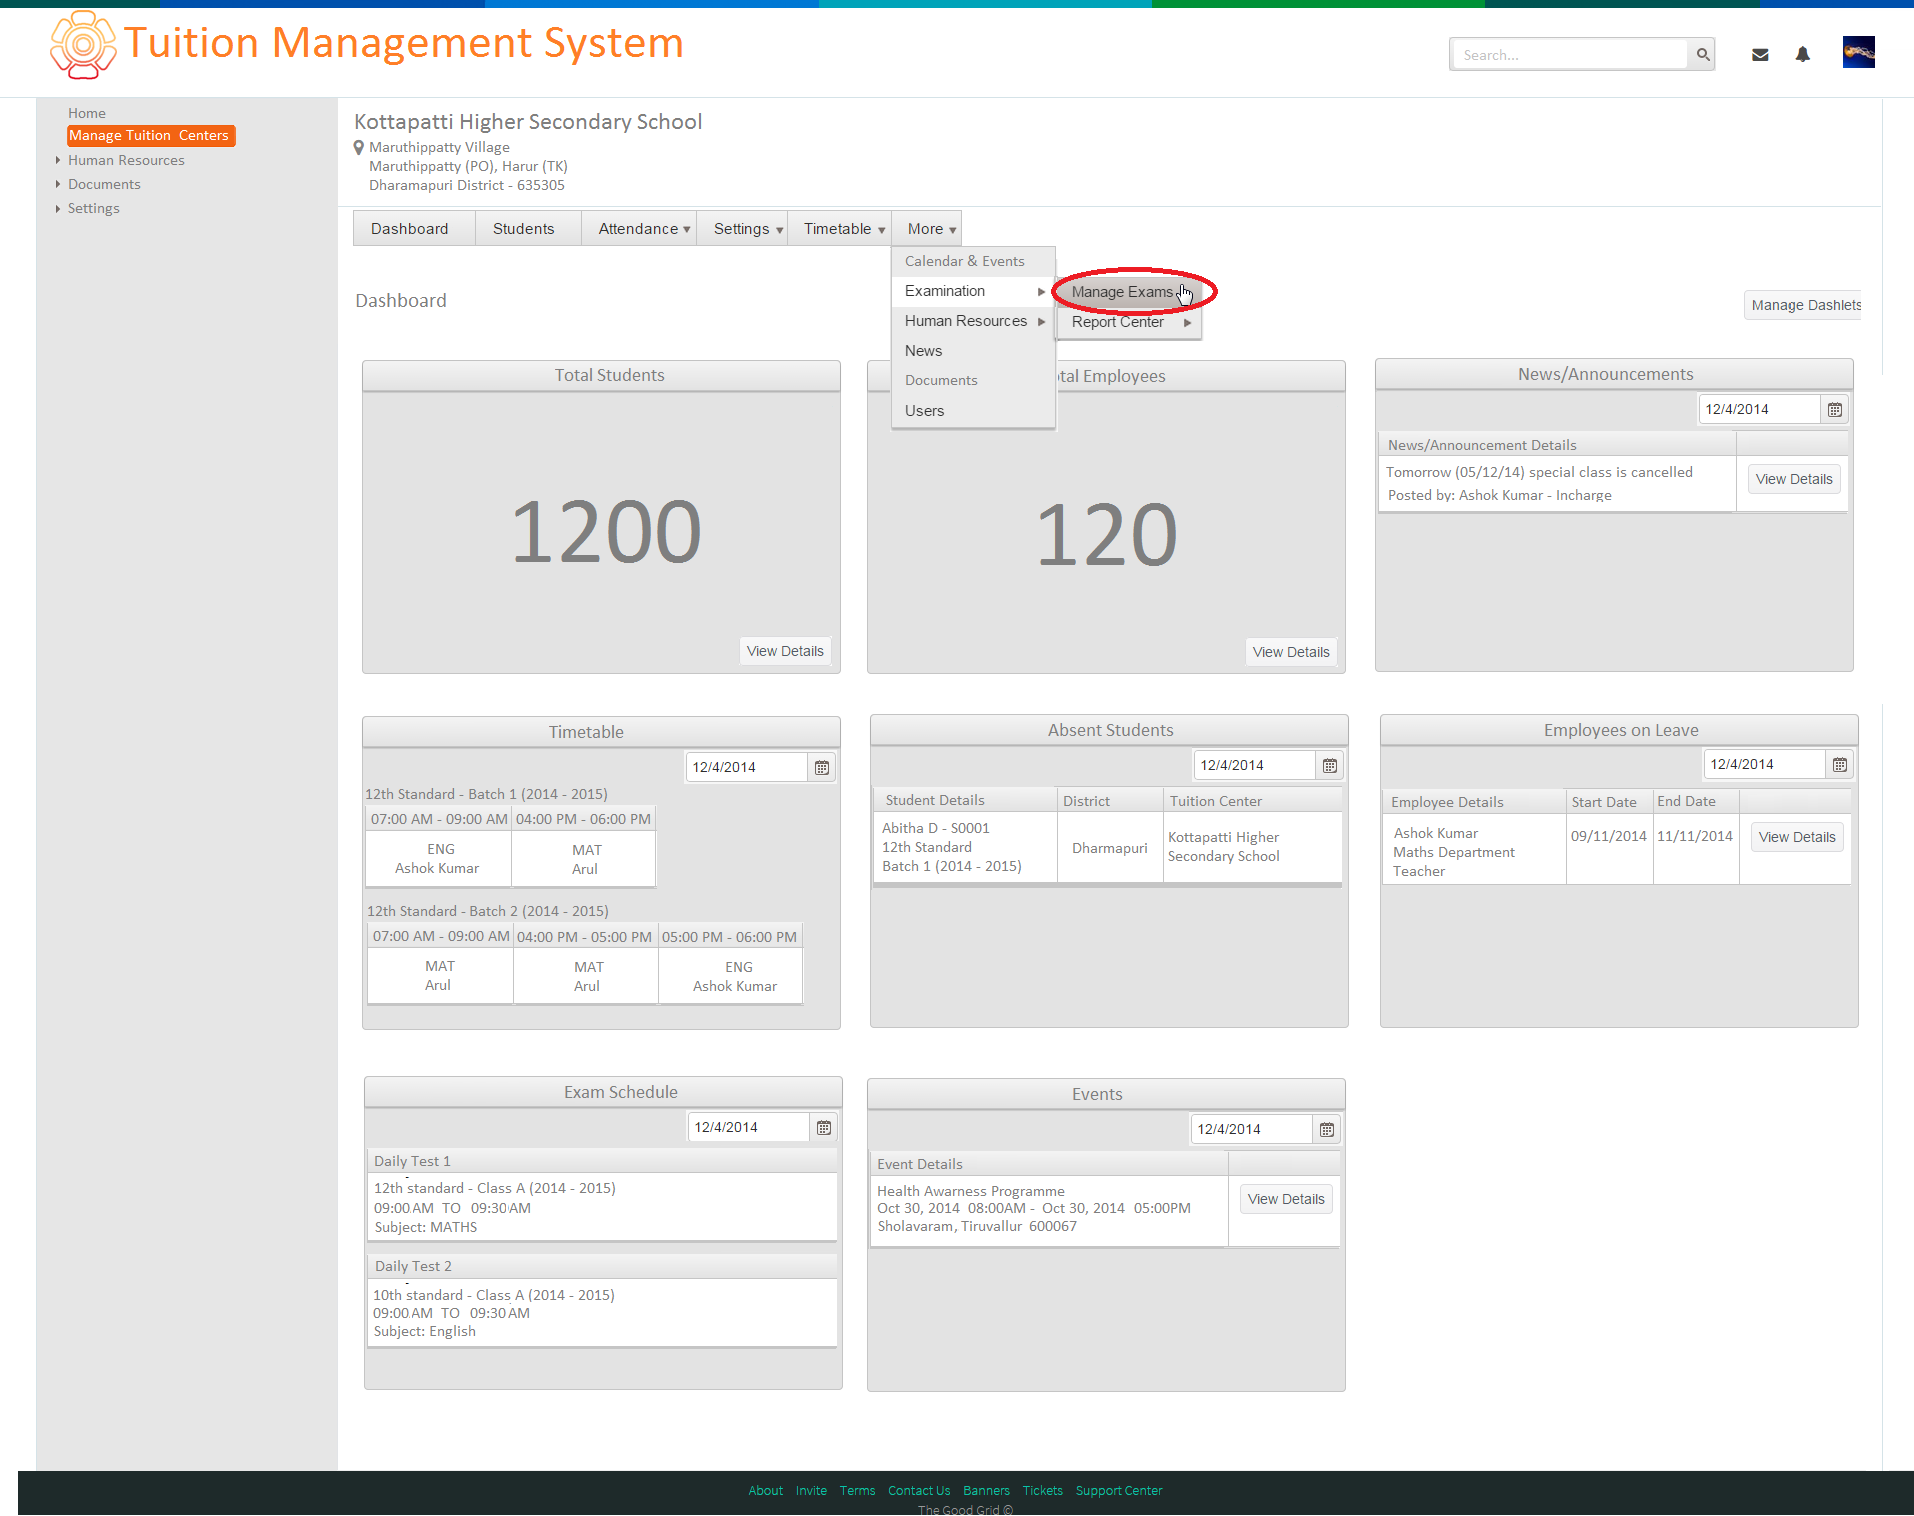Open the Contact Us footer link
Image resolution: width=1914 pixels, height=1516 pixels.
919,1490
